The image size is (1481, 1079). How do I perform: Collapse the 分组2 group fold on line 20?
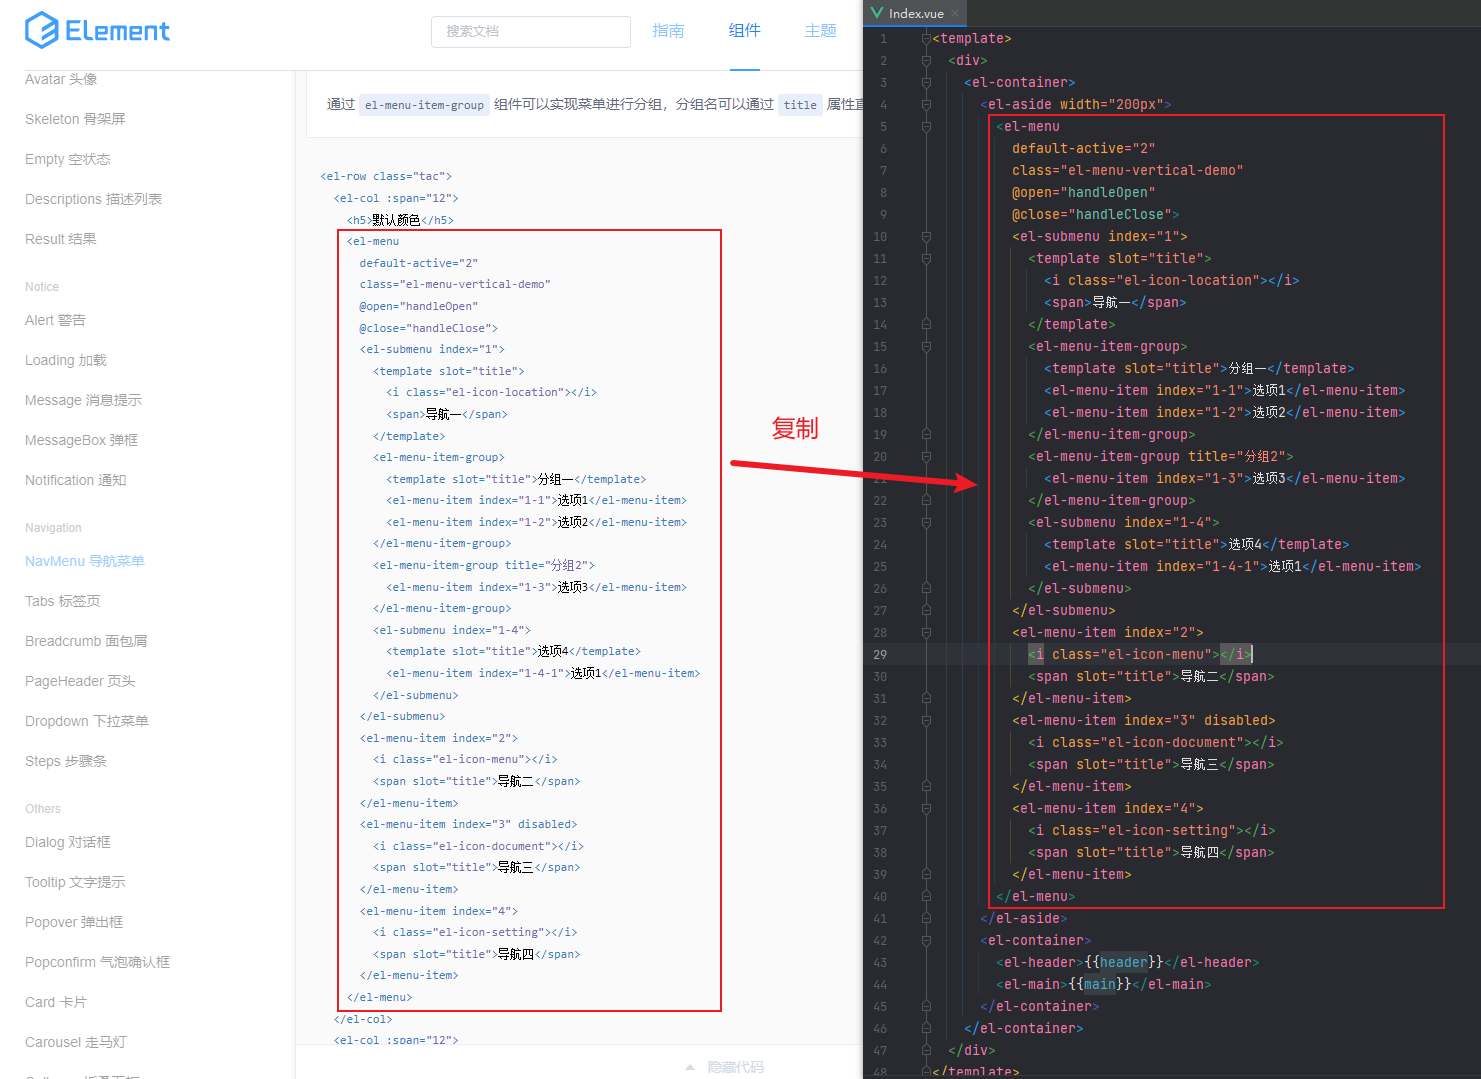926,456
